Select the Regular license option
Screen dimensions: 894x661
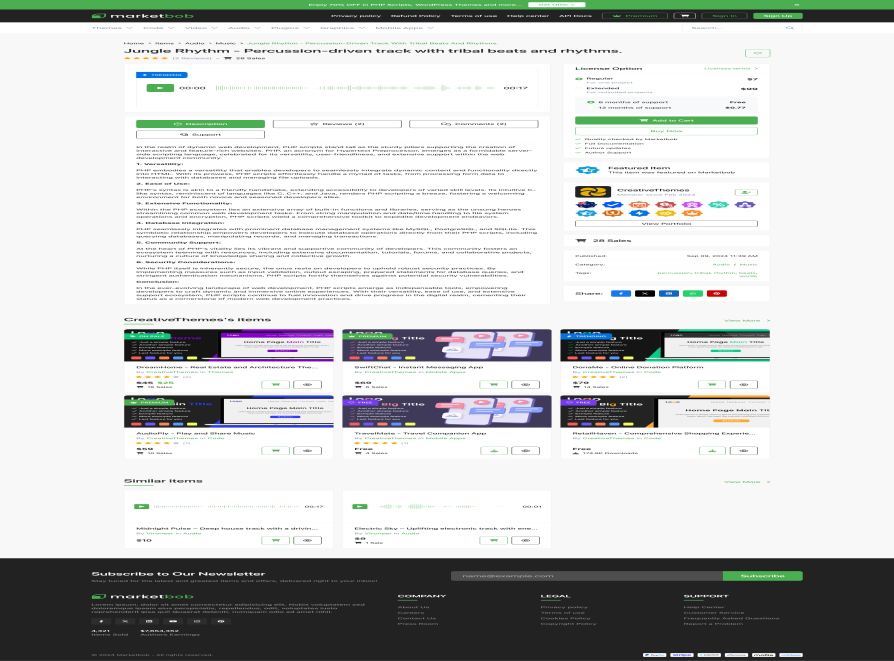pos(580,78)
